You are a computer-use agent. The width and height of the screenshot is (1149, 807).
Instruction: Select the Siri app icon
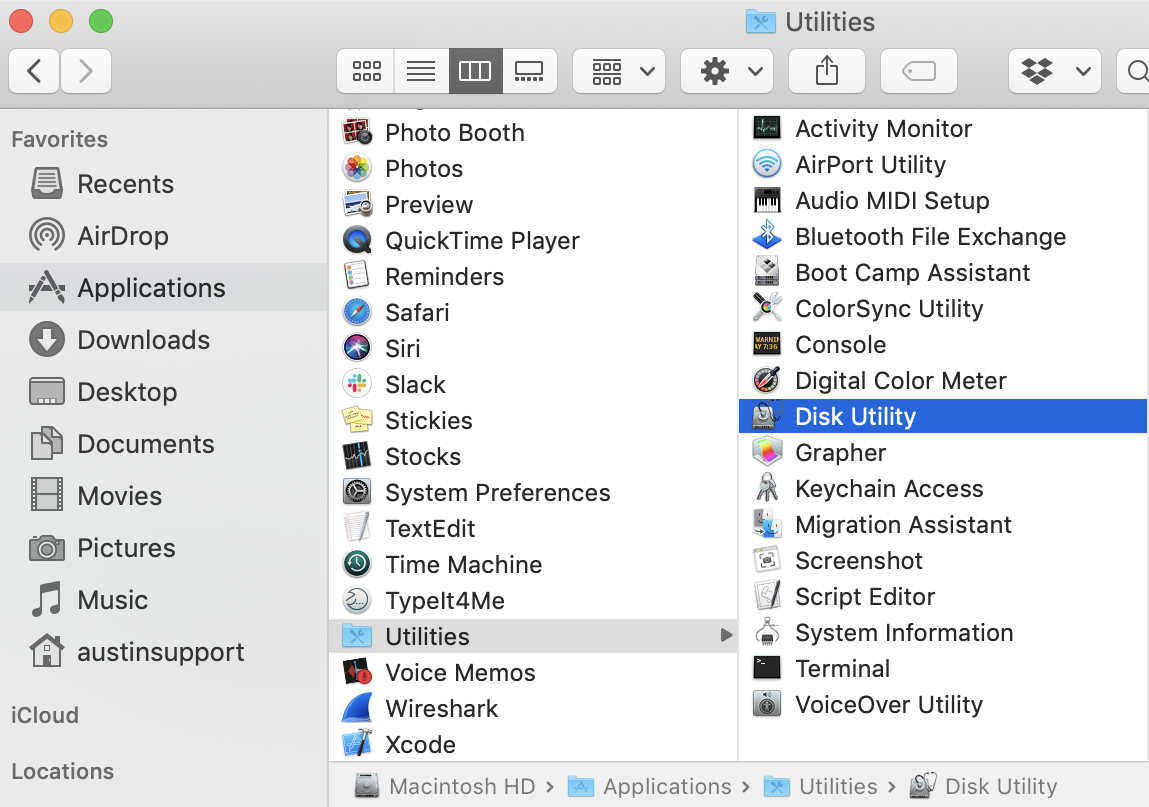(357, 348)
